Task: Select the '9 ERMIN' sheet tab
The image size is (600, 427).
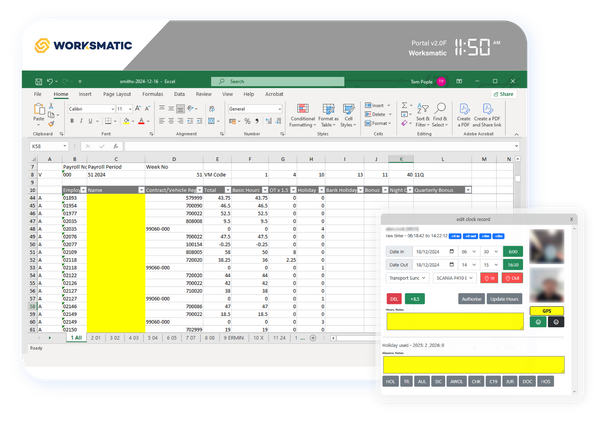Action: point(233,338)
